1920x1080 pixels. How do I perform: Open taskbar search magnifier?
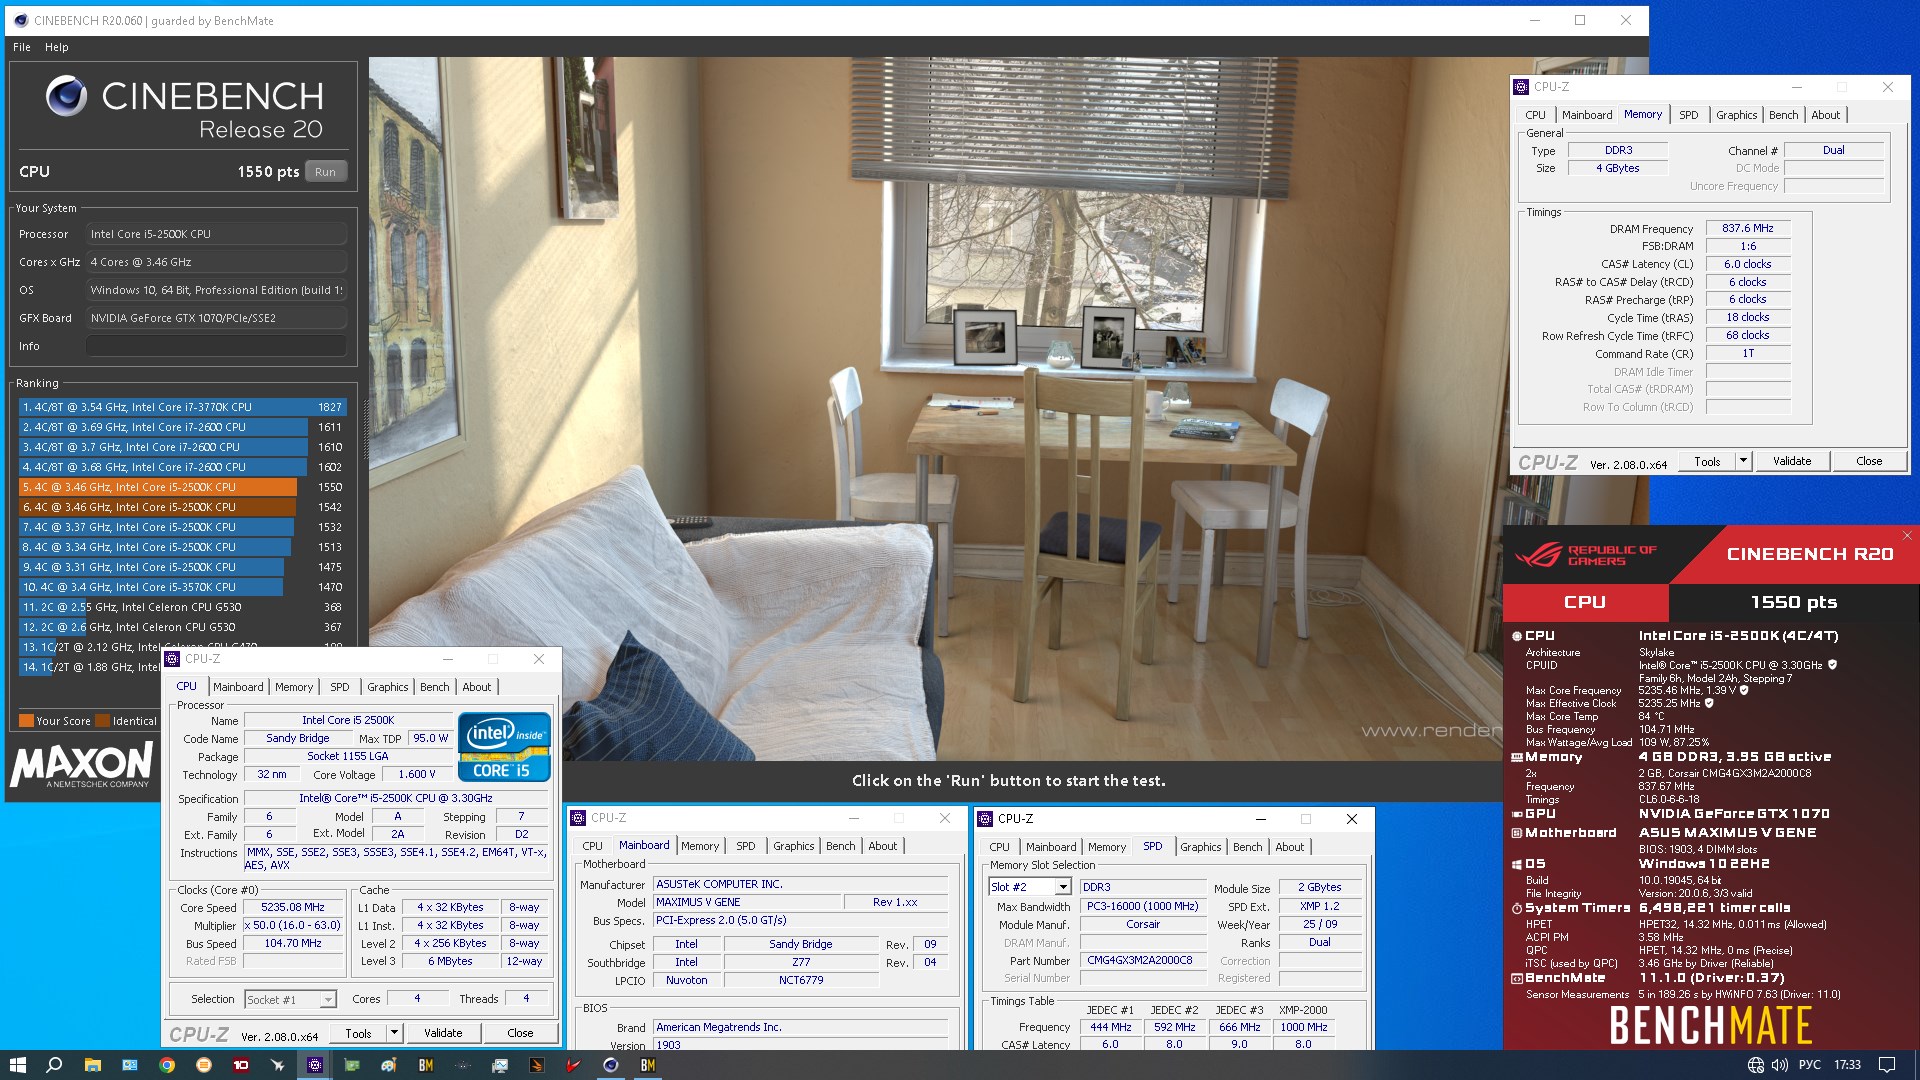point(54,1065)
